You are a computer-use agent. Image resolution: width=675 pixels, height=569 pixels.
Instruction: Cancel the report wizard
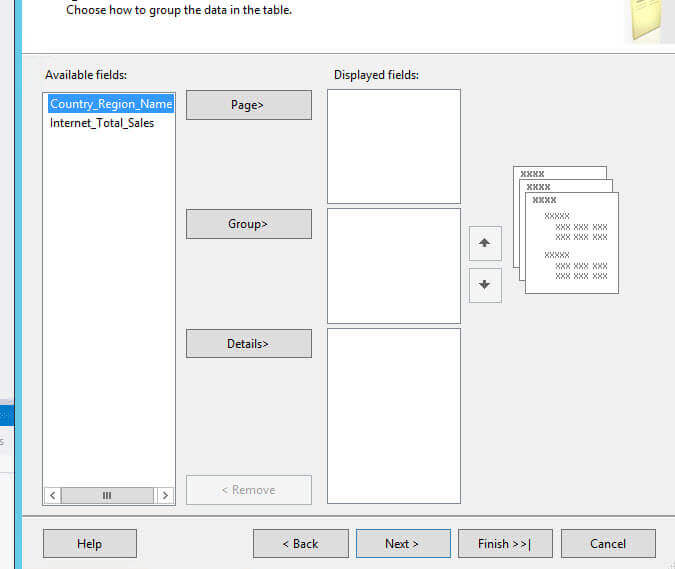pos(608,544)
